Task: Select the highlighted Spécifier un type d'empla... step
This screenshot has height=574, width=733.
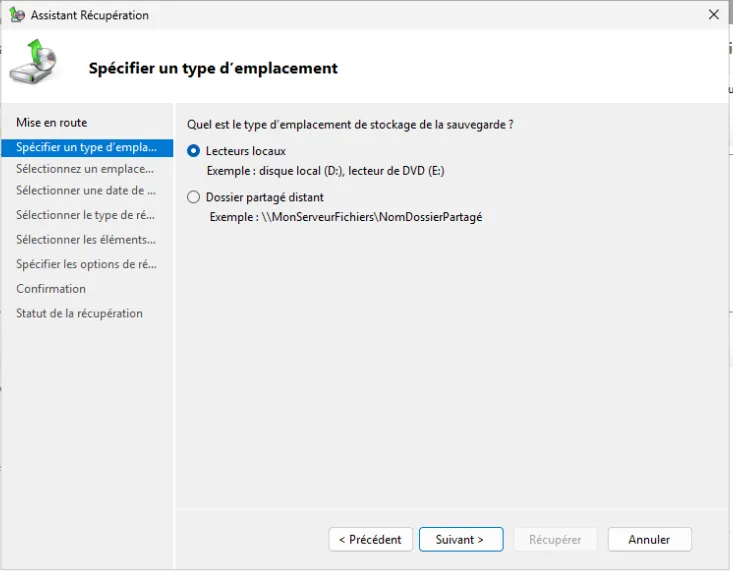Action: (87, 147)
